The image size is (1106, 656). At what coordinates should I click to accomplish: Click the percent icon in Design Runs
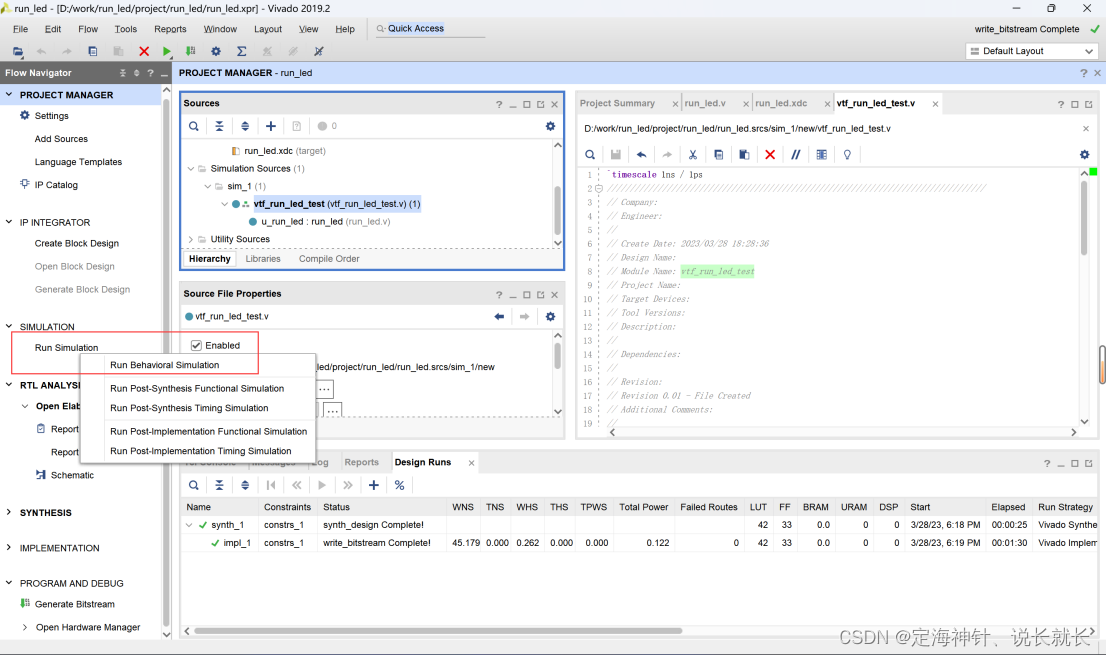click(x=399, y=485)
